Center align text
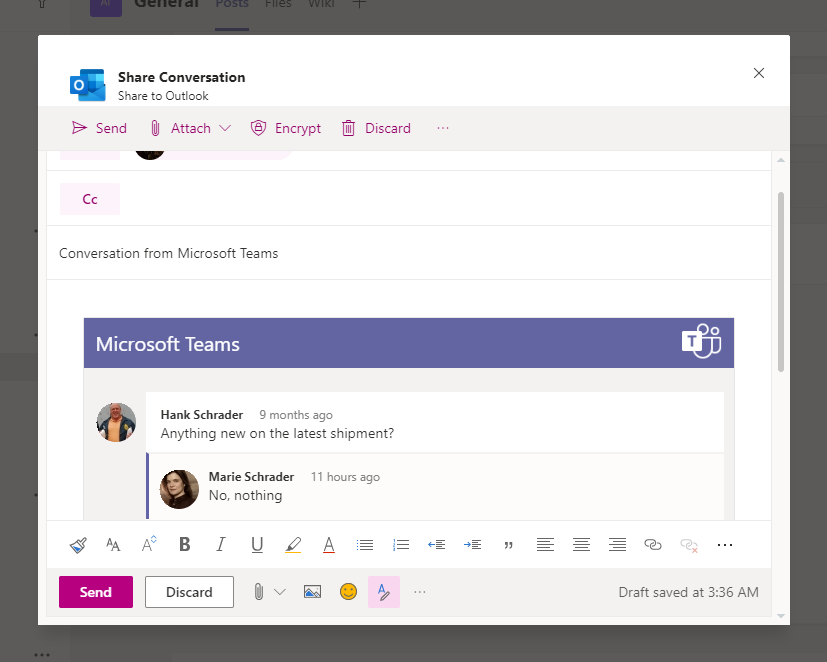Viewport: 827px width, 662px height. tap(581, 545)
